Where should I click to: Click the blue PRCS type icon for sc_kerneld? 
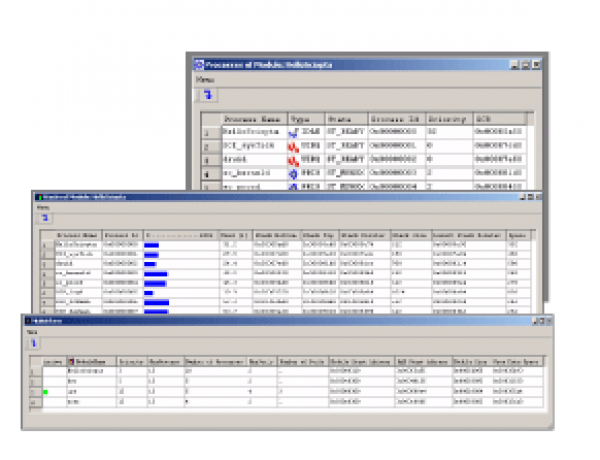coord(295,172)
